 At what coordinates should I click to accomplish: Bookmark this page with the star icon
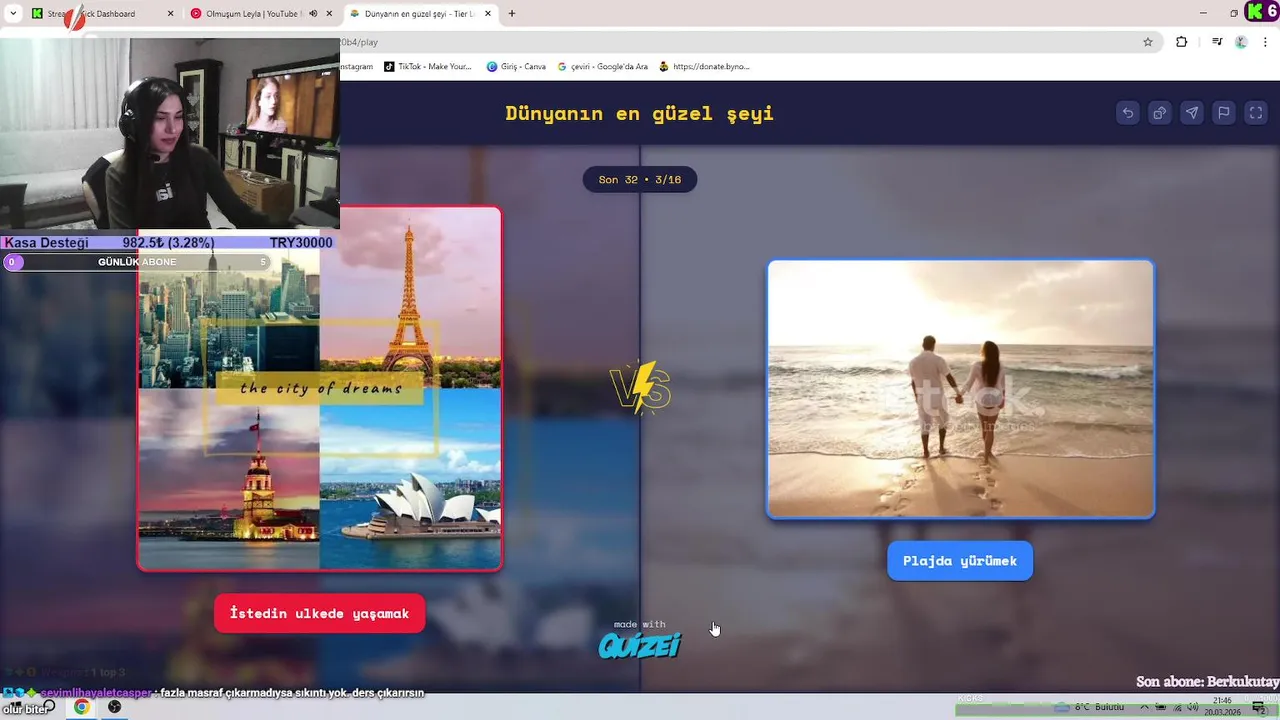pyautogui.click(x=1148, y=42)
